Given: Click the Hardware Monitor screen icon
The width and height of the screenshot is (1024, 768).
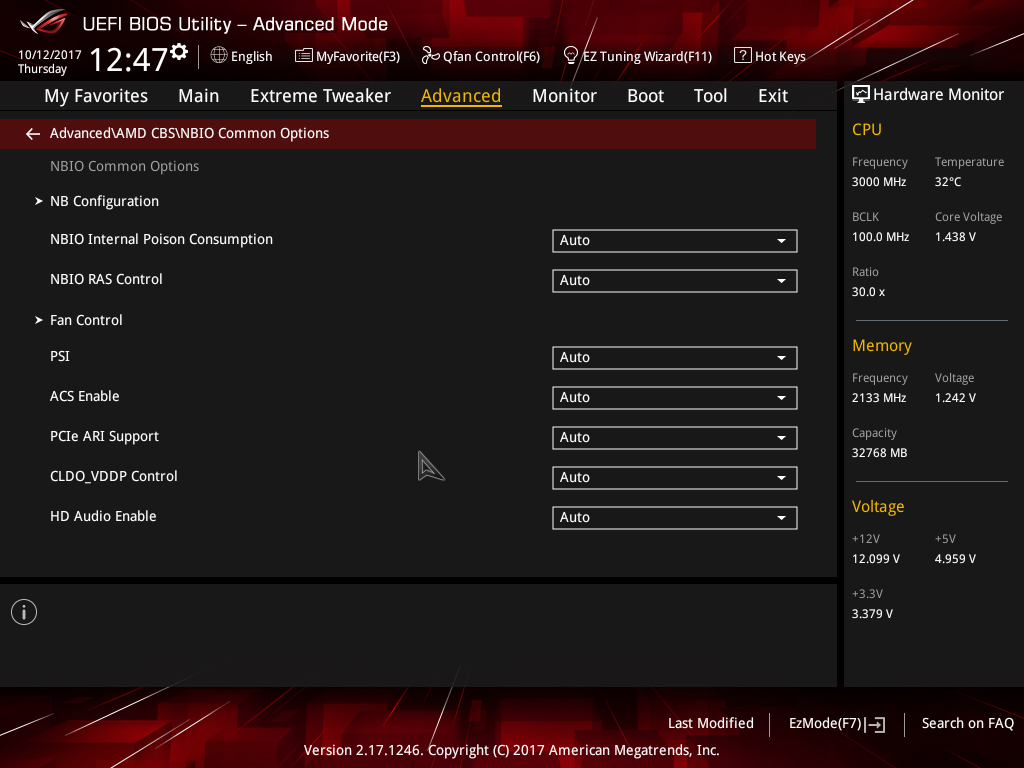Looking at the screenshot, I should [x=861, y=95].
